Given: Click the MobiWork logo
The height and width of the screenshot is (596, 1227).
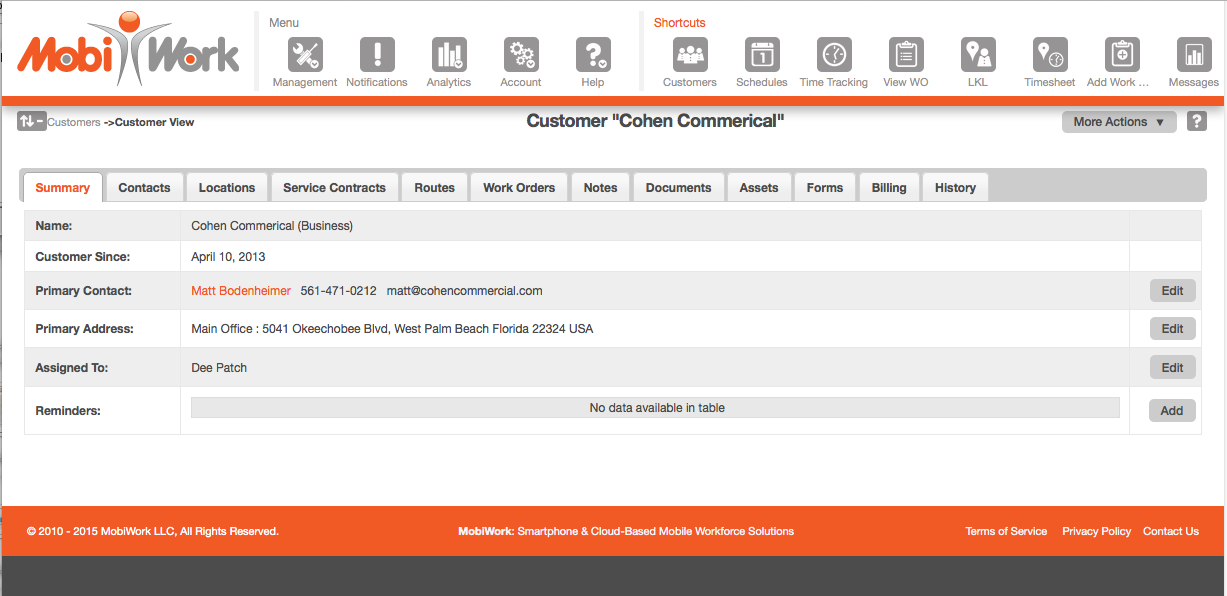Looking at the screenshot, I should click(x=128, y=50).
